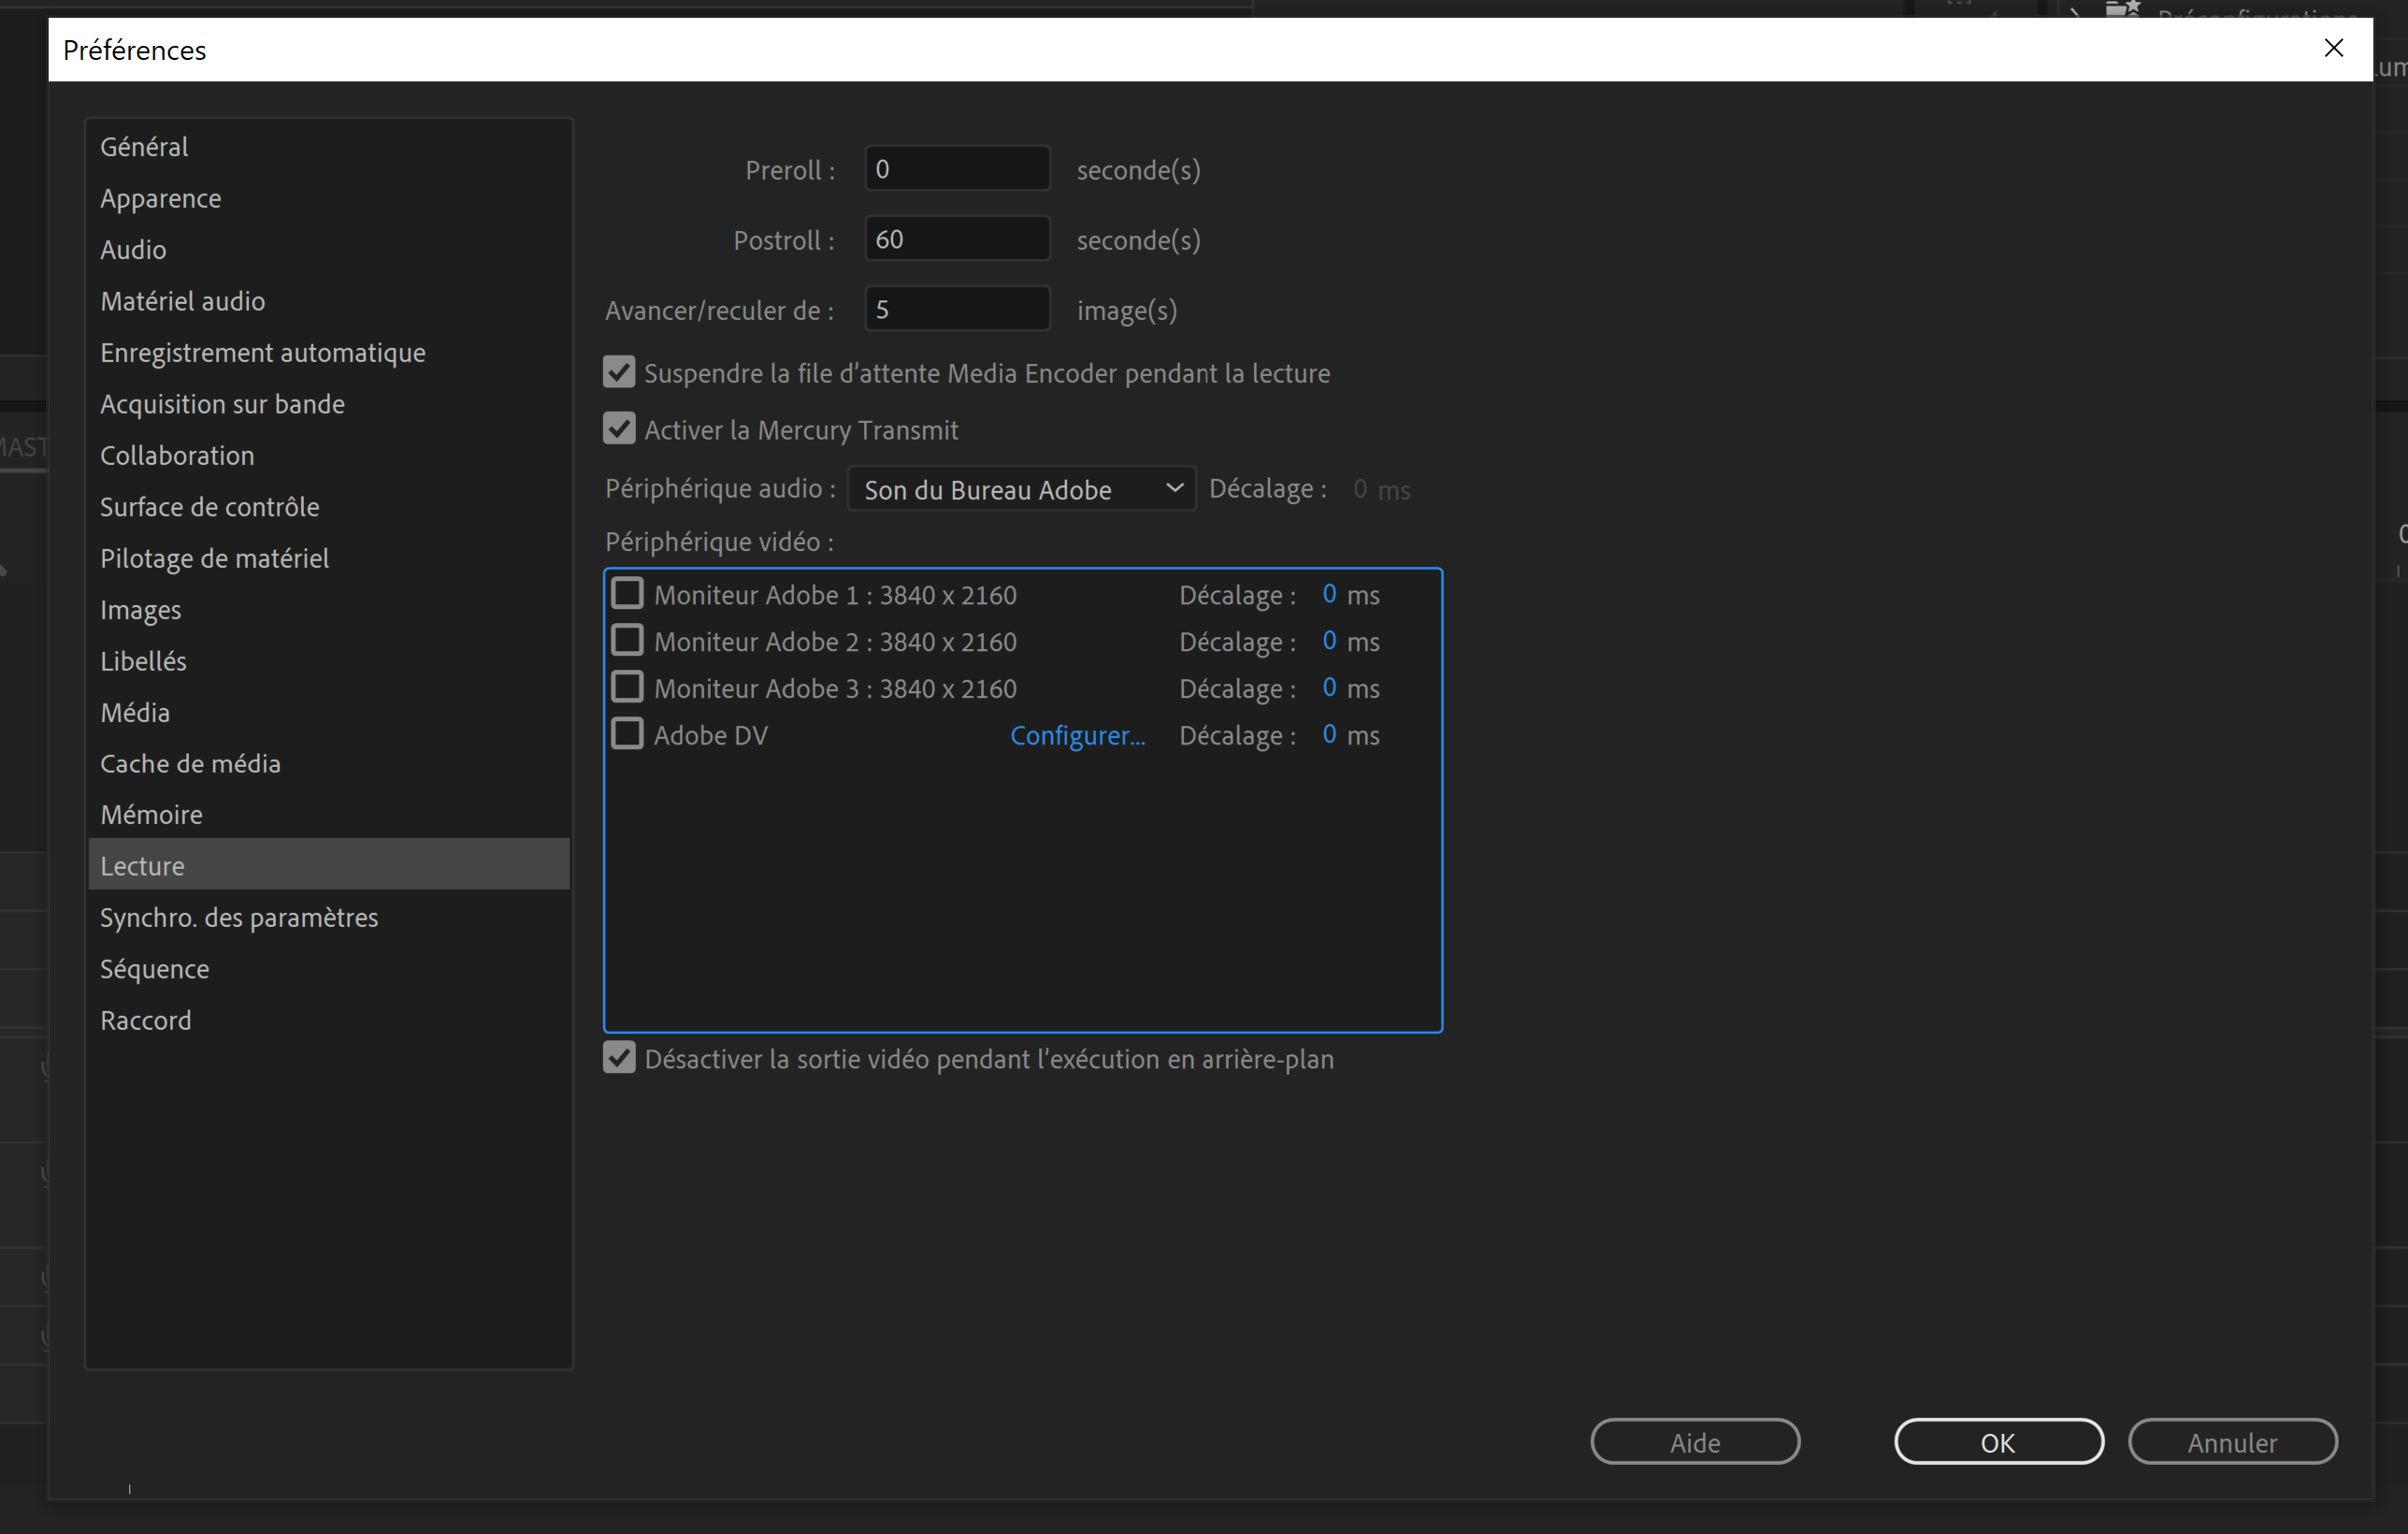Open the Périphérique audio dropdown
The width and height of the screenshot is (2408, 1534).
click(1021, 489)
